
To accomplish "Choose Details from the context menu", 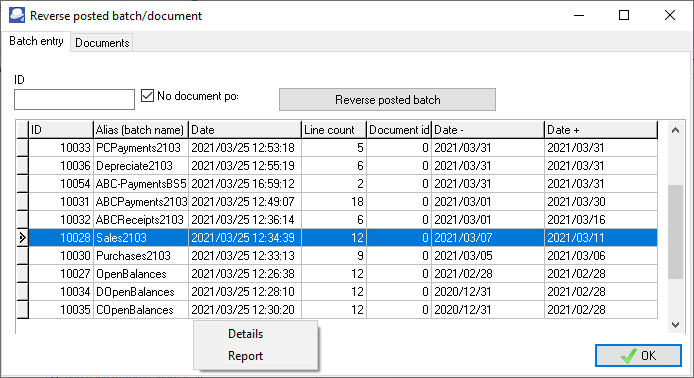I will (x=245, y=334).
